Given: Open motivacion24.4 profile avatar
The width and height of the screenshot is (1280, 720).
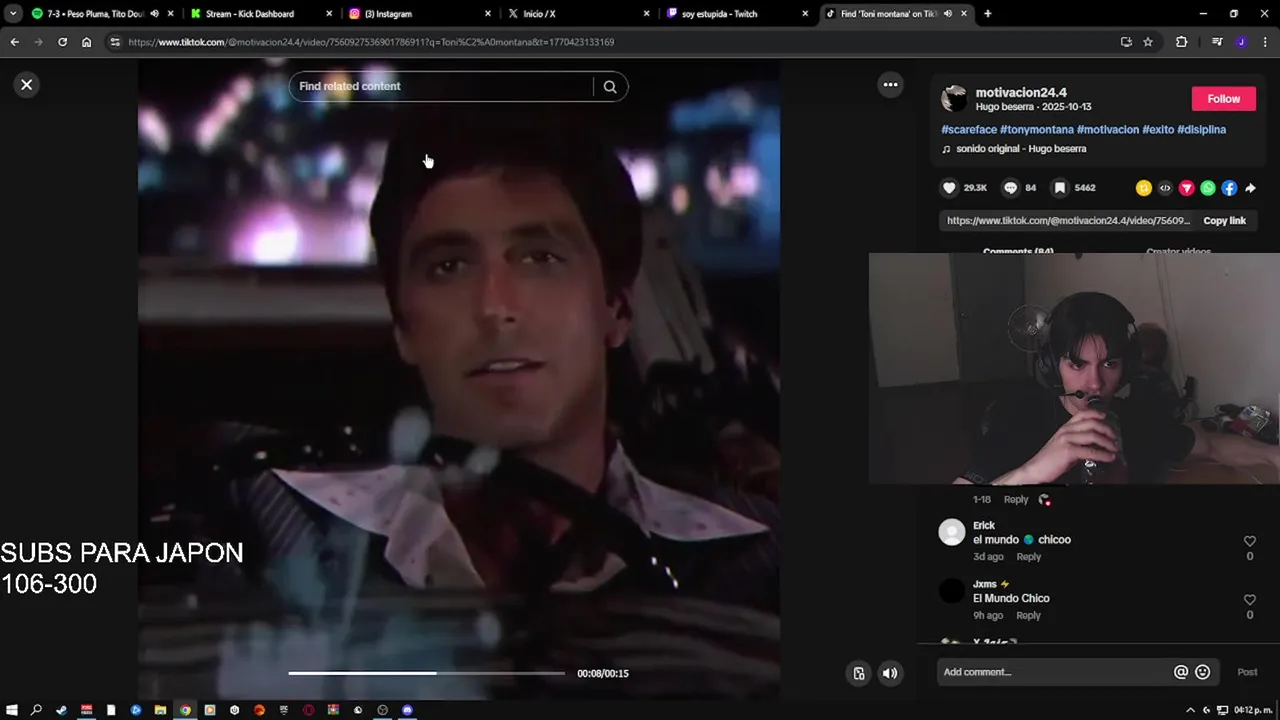Looking at the screenshot, I should pyautogui.click(x=954, y=98).
